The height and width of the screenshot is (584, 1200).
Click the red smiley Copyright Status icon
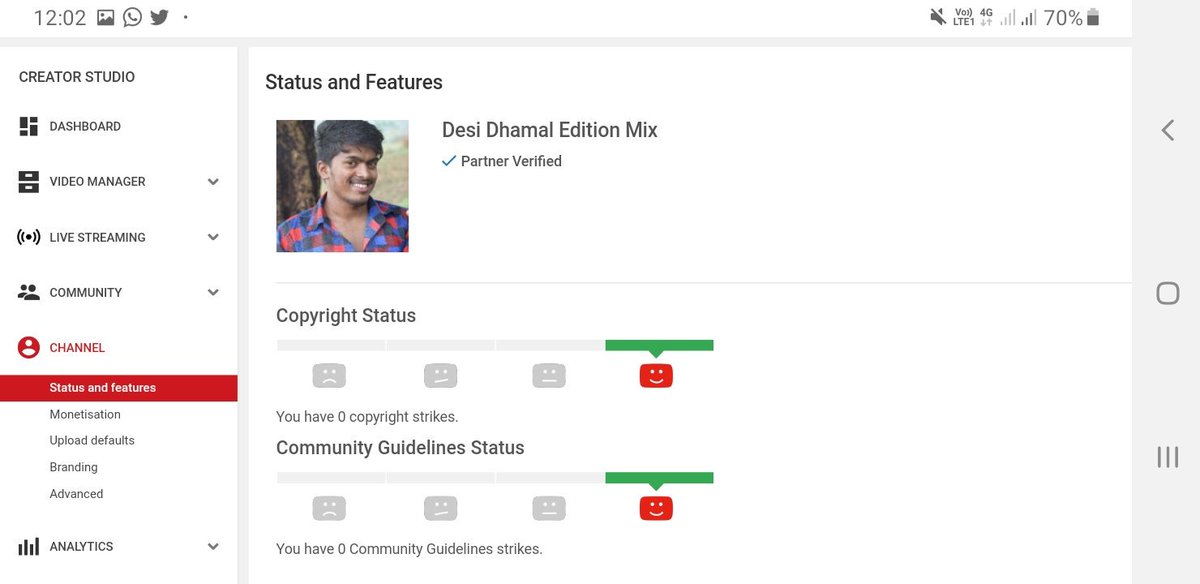[x=656, y=376]
